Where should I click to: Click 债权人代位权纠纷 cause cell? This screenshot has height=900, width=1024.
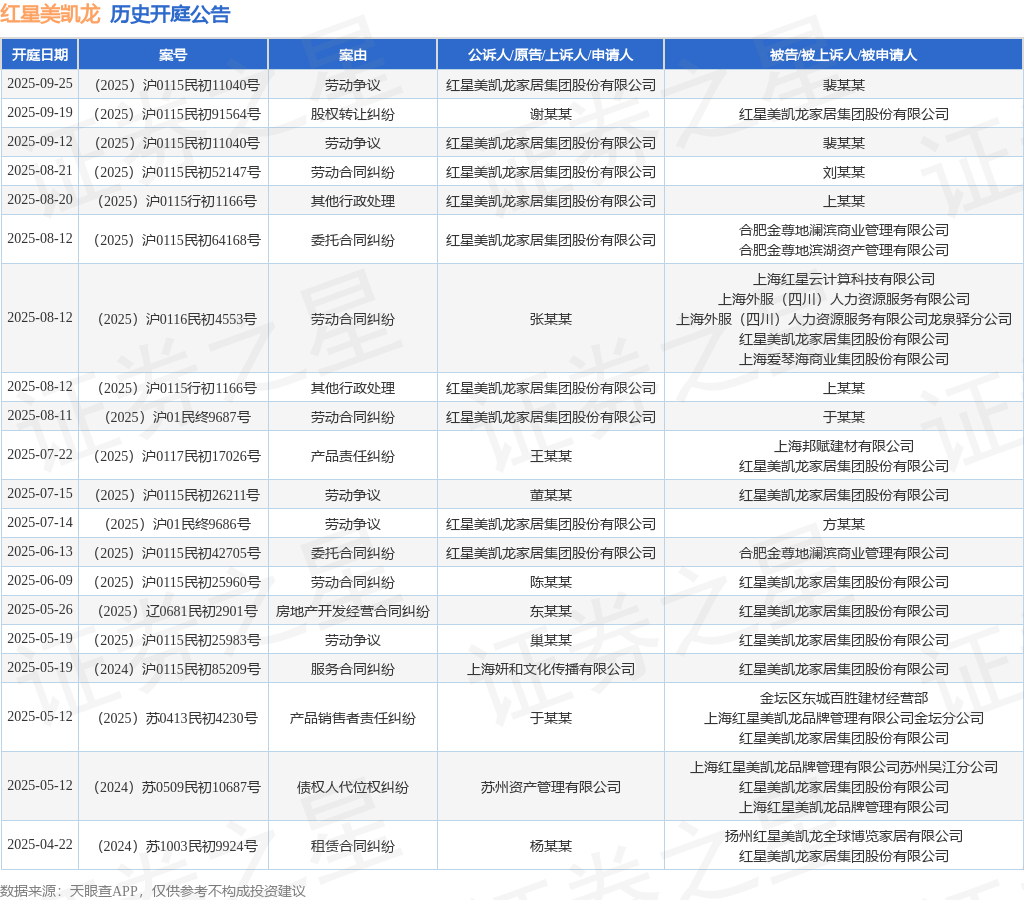353,788
